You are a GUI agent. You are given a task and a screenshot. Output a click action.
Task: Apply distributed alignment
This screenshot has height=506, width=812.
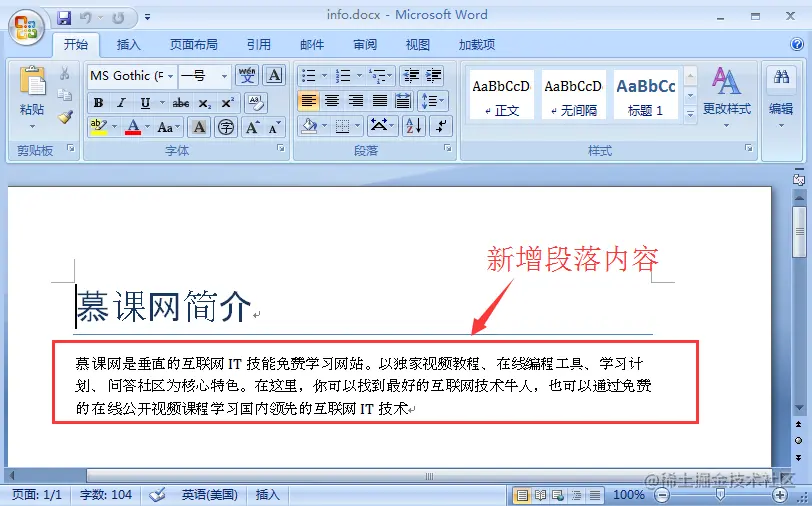(x=403, y=100)
